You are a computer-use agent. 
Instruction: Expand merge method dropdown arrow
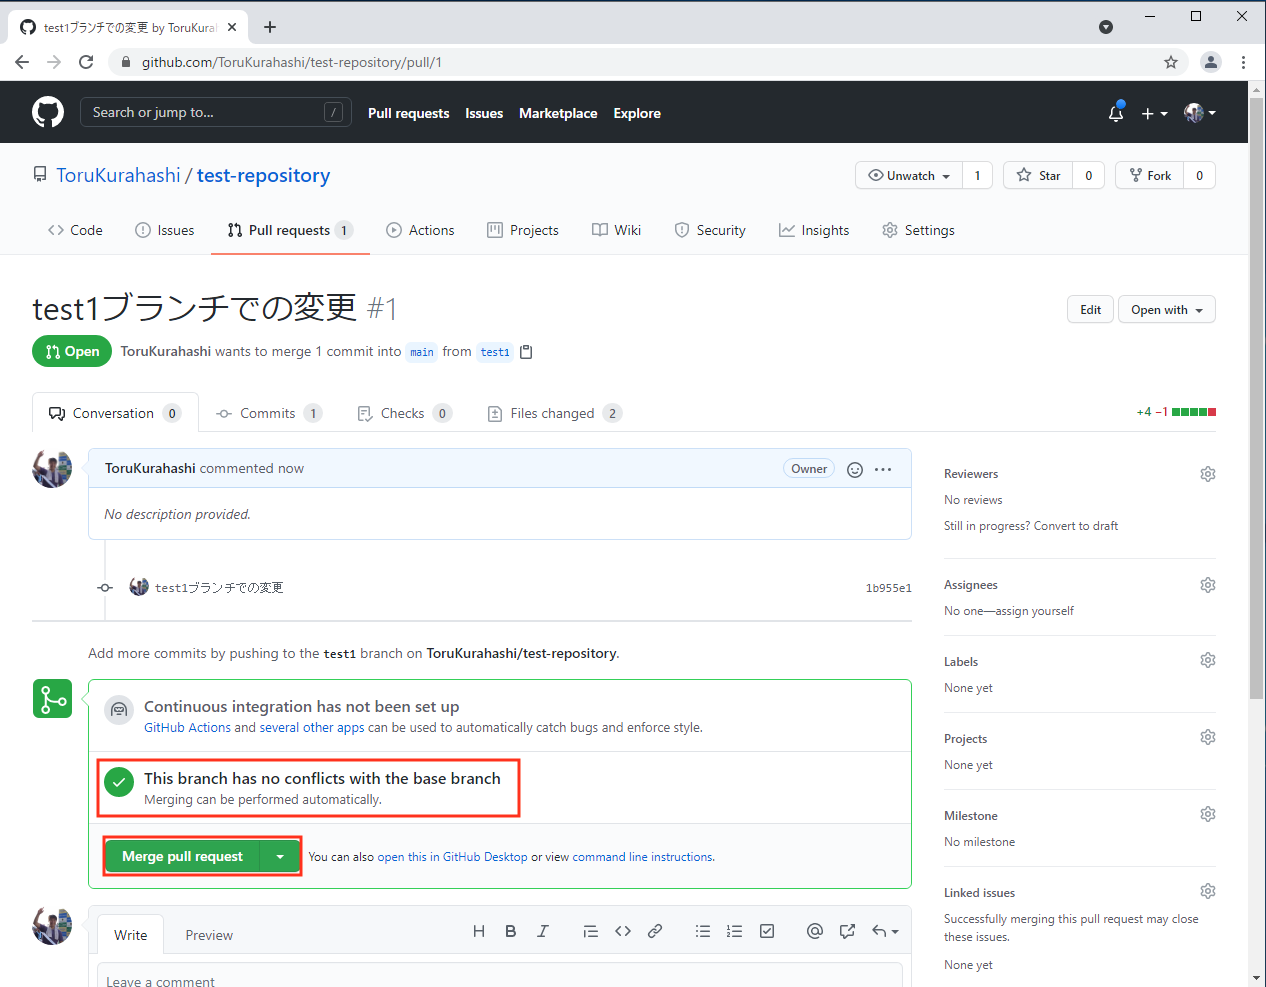click(x=280, y=857)
